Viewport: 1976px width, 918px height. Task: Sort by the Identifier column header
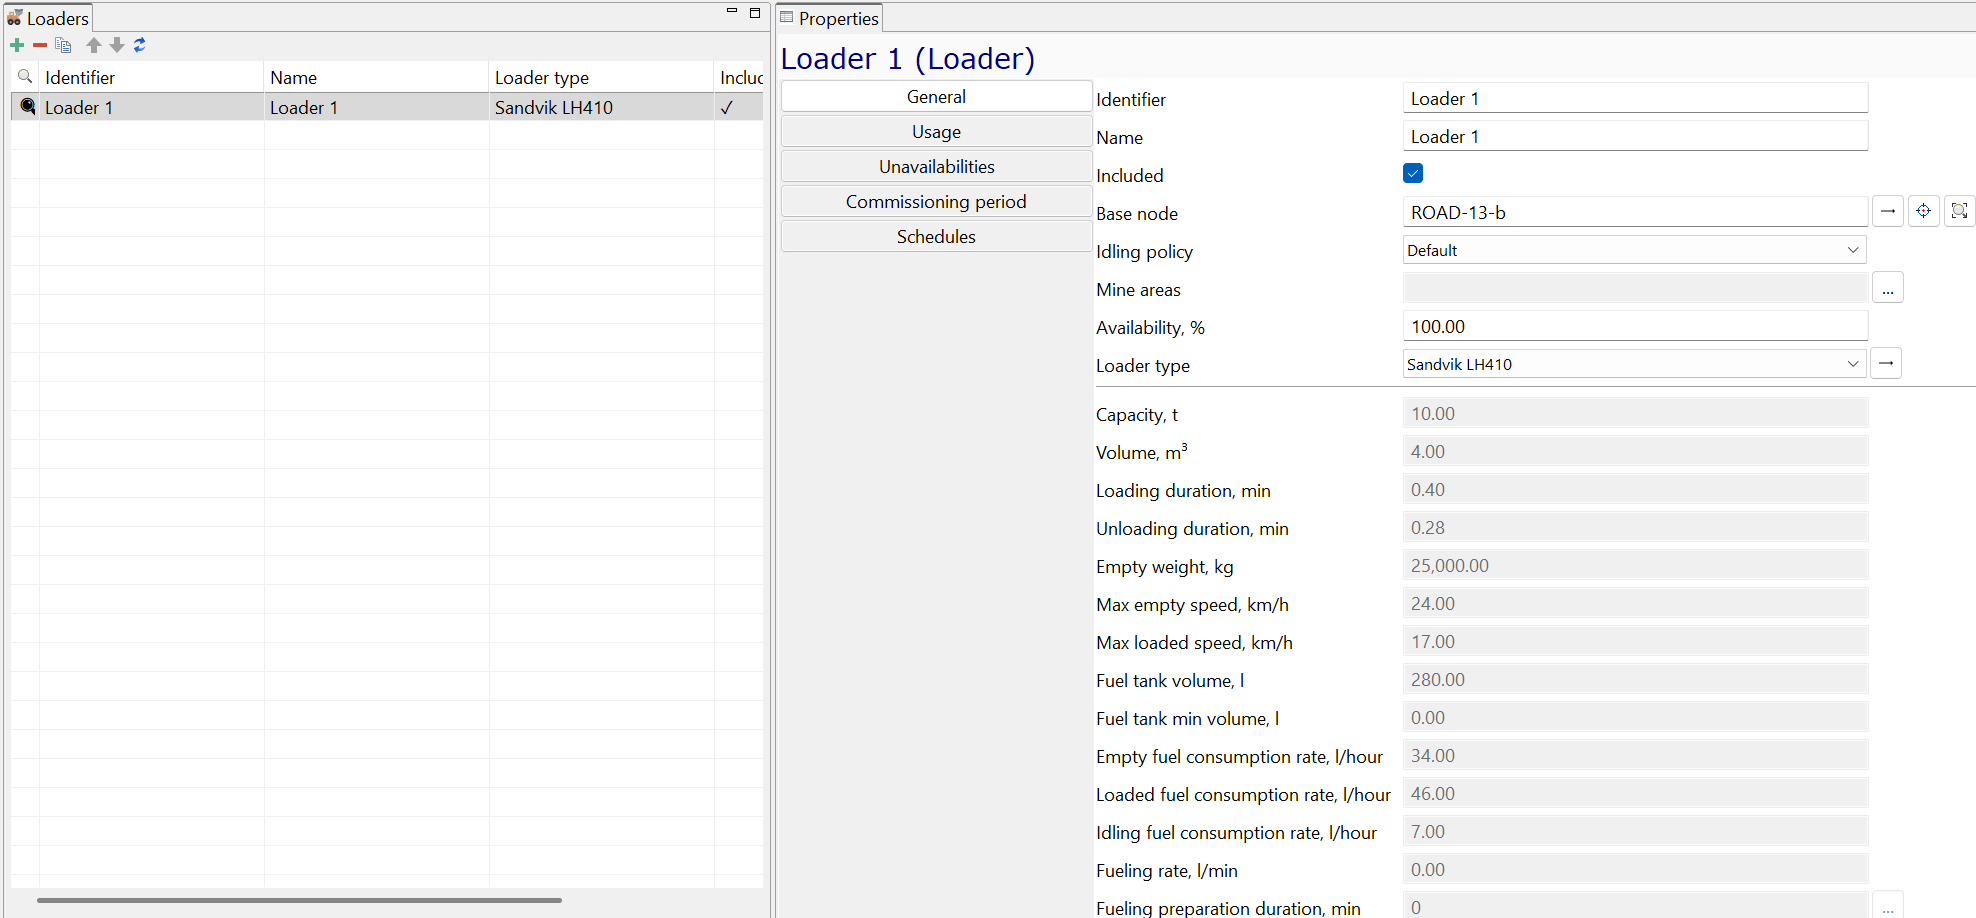(151, 77)
